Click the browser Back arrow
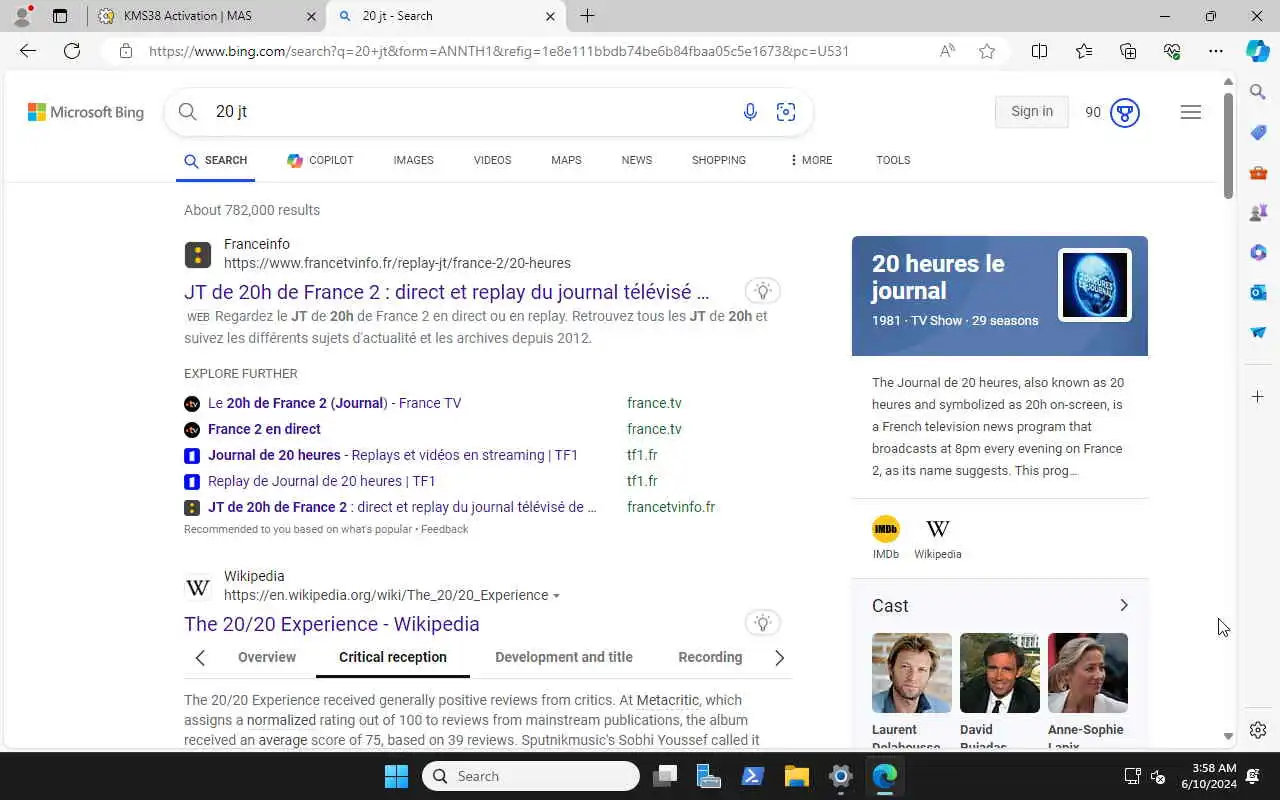Image resolution: width=1280 pixels, height=800 pixels. (x=28, y=51)
